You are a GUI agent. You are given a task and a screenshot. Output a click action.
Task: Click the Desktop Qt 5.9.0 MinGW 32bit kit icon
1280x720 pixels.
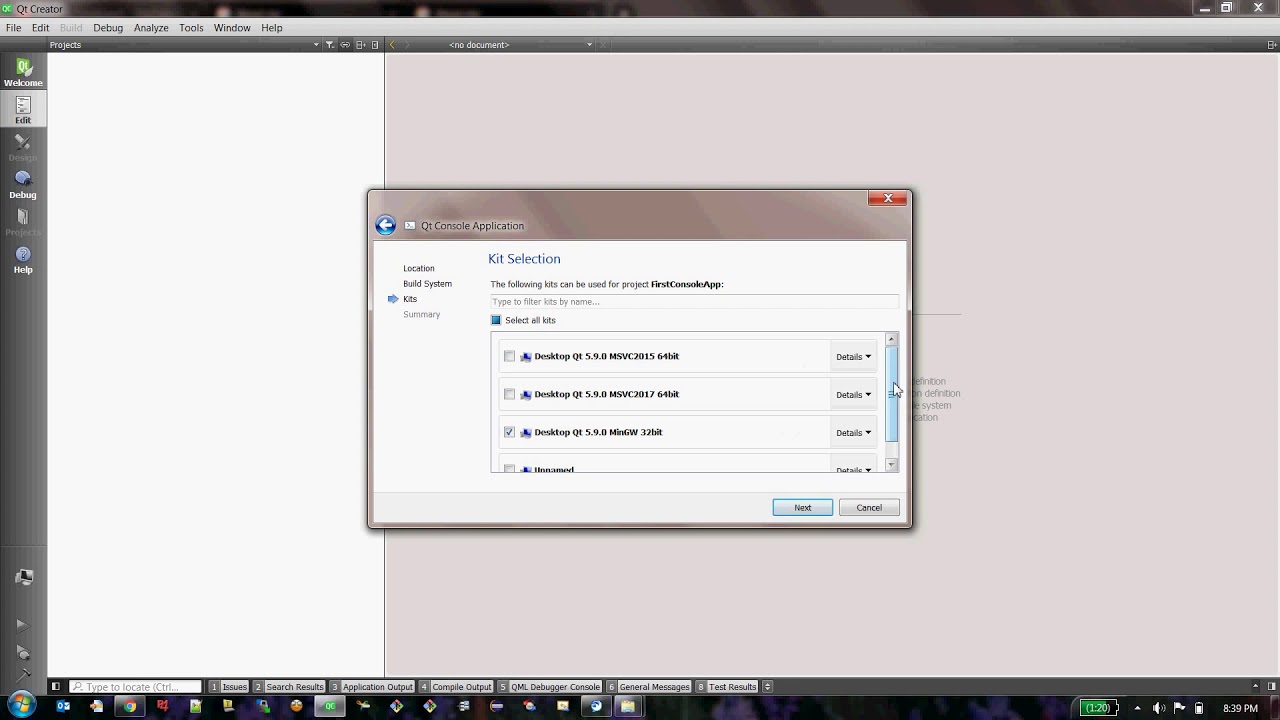pyautogui.click(x=526, y=433)
